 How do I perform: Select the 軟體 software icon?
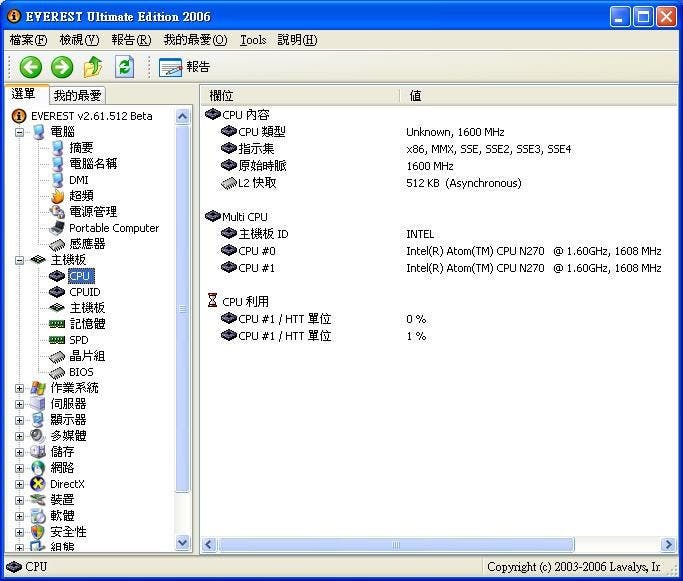coord(38,517)
